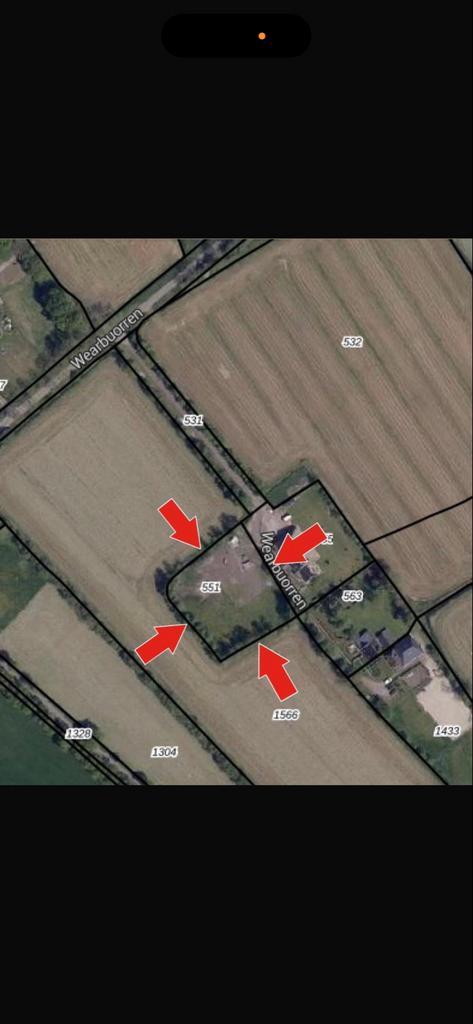Tap the red arrow above parcel number 1566
The height and width of the screenshot is (1024, 473).
277,671
